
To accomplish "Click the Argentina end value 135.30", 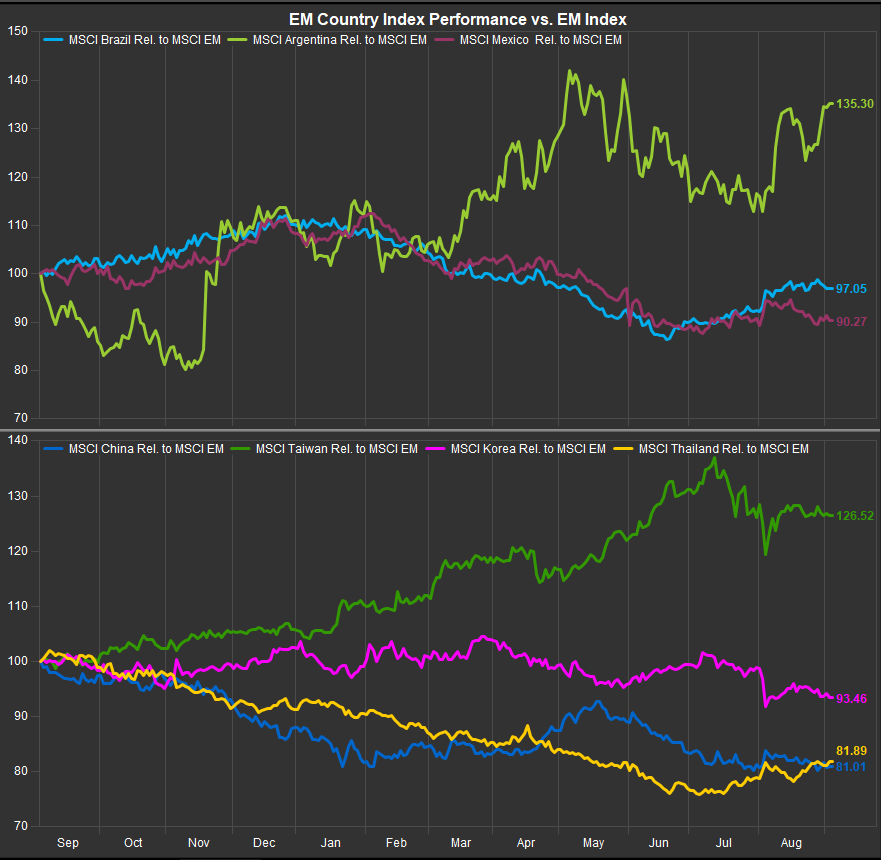I will 855,104.
